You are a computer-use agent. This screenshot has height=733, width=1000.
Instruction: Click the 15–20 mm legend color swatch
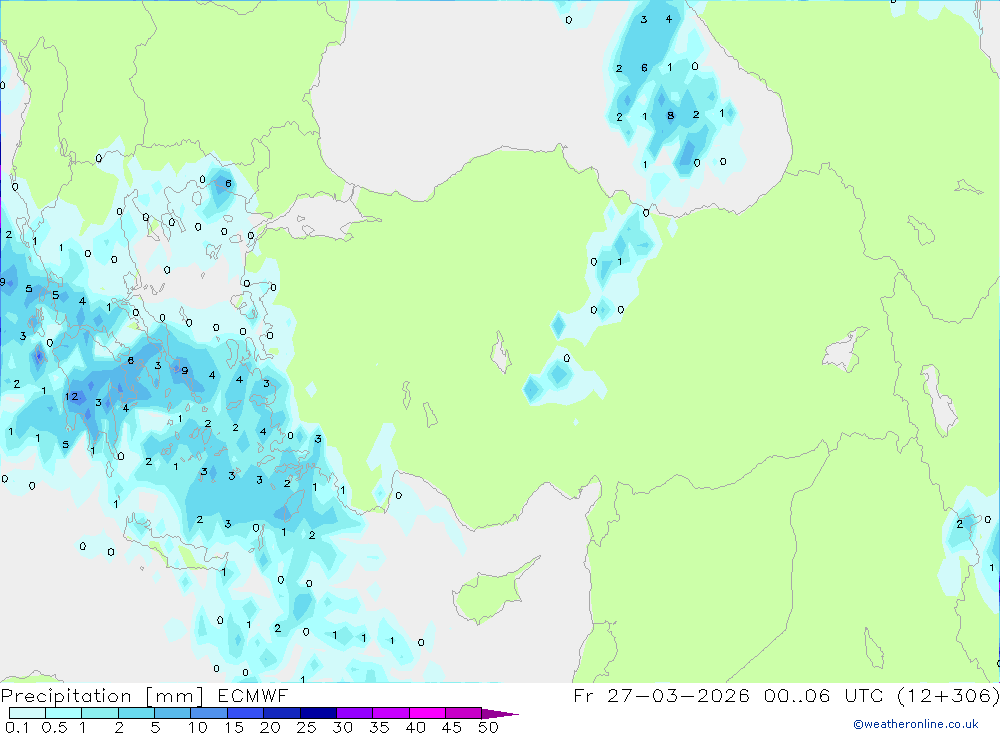[x=245, y=713]
